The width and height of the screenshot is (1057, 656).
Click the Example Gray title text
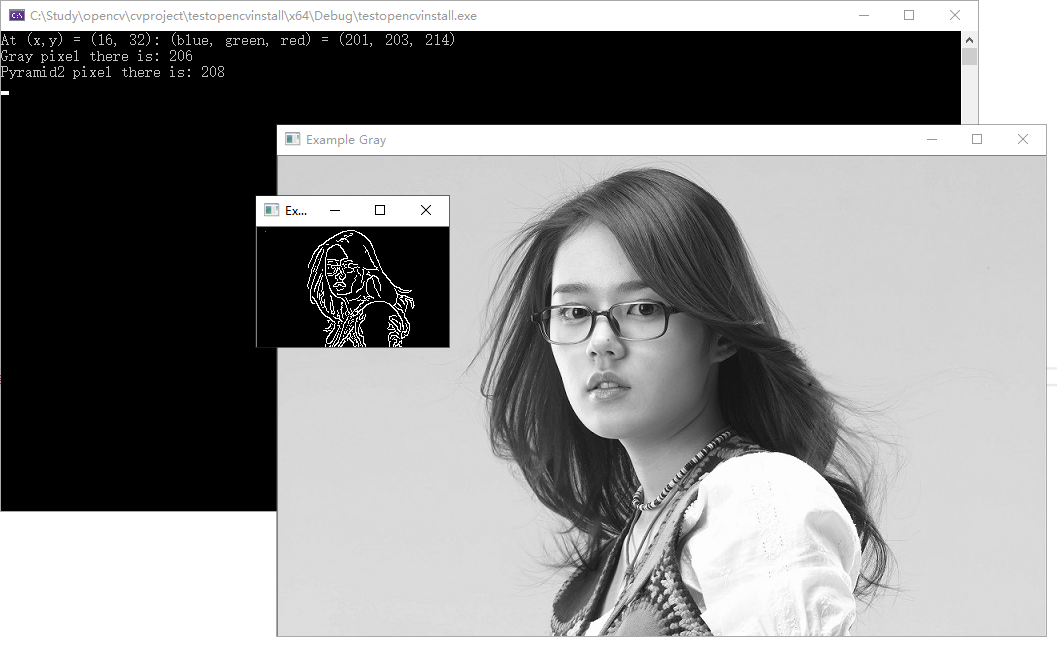(346, 140)
